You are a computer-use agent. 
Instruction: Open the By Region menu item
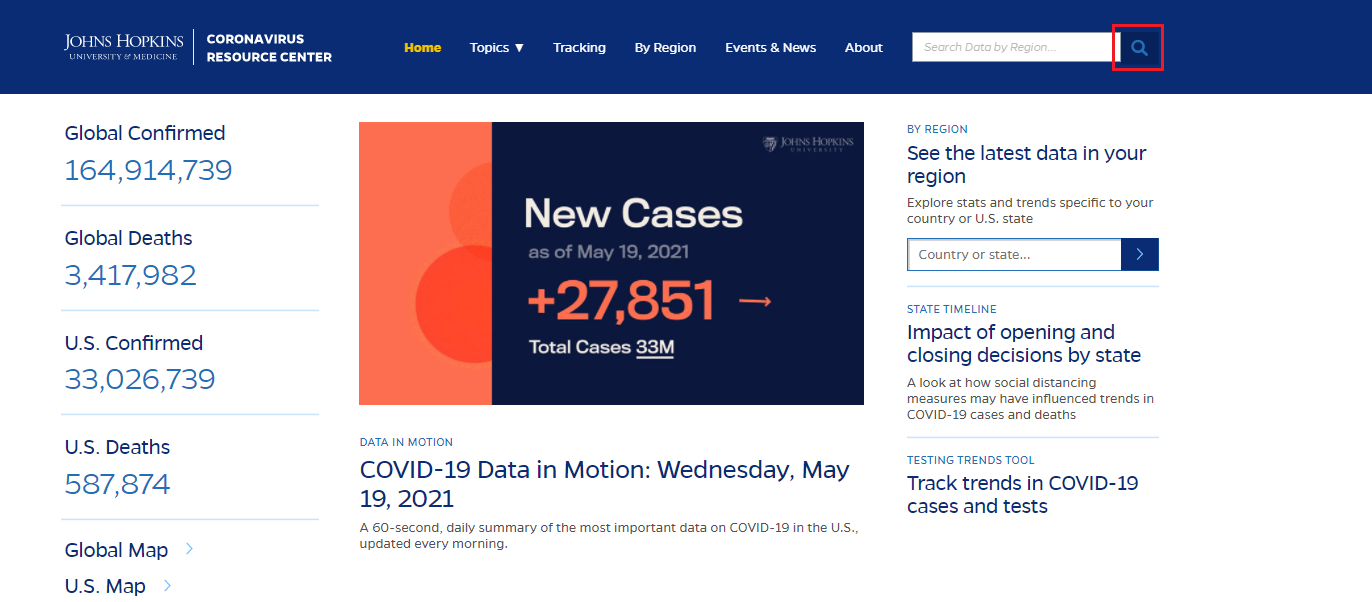[665, 47]
